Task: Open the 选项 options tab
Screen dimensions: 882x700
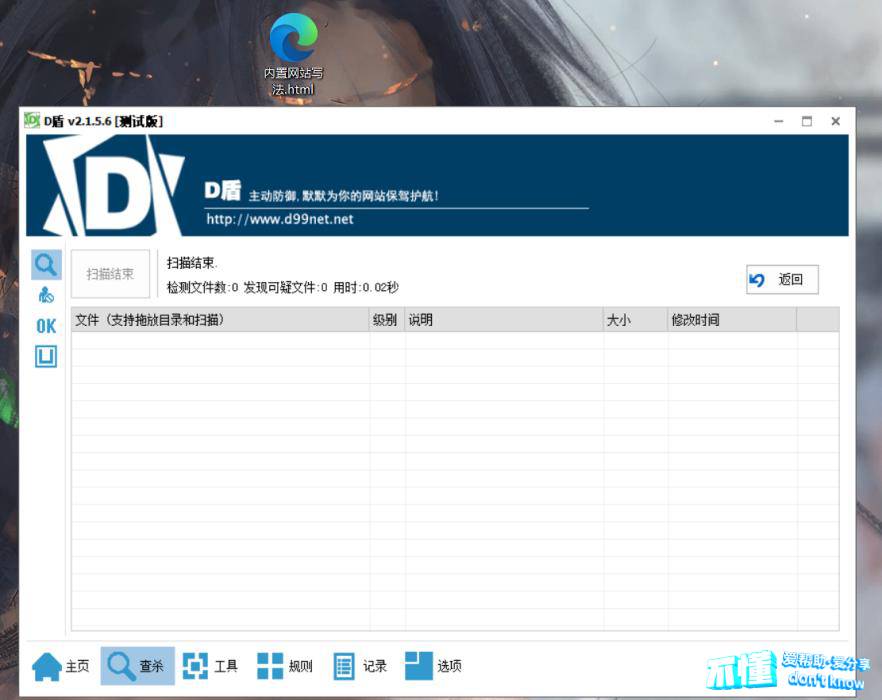Action: 434,666
